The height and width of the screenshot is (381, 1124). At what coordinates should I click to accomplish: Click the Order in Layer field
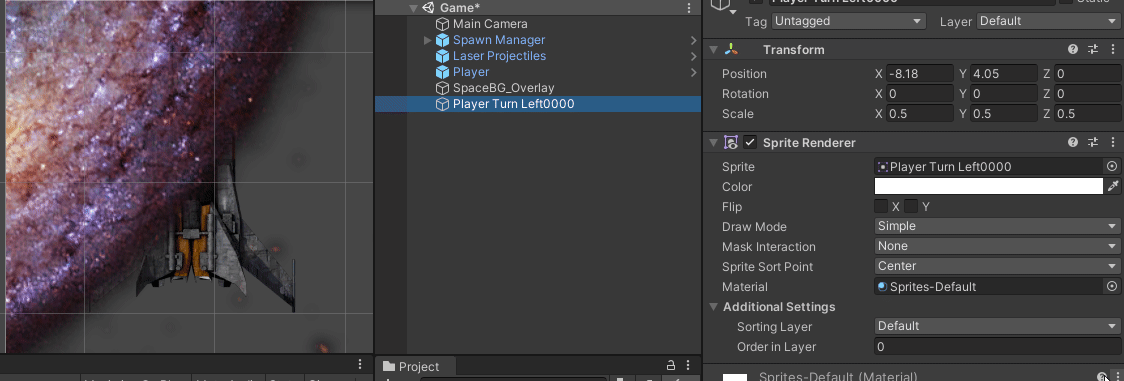[996, 347]
